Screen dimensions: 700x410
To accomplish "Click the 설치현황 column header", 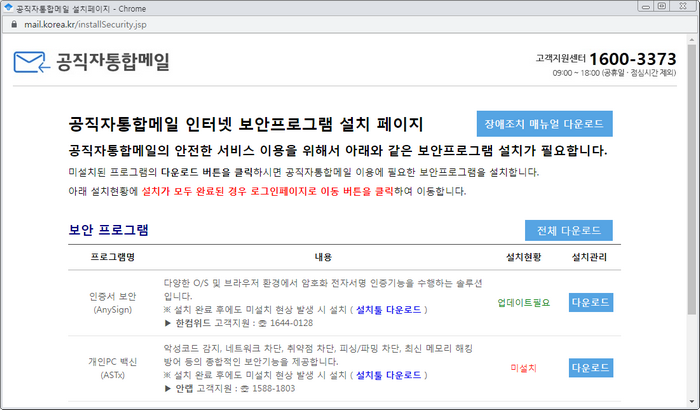I will pyautogui.click(x=523, y=257).
